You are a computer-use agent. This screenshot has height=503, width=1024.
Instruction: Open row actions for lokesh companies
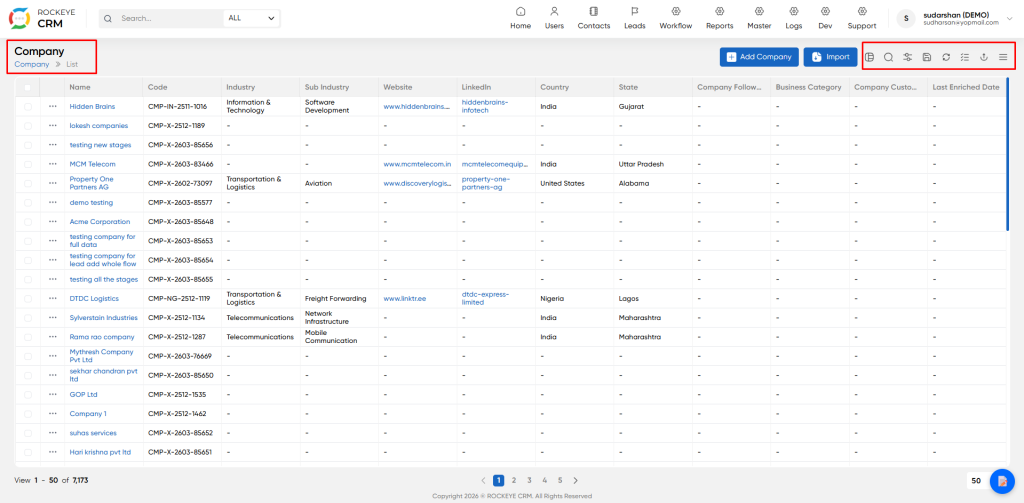52,125
